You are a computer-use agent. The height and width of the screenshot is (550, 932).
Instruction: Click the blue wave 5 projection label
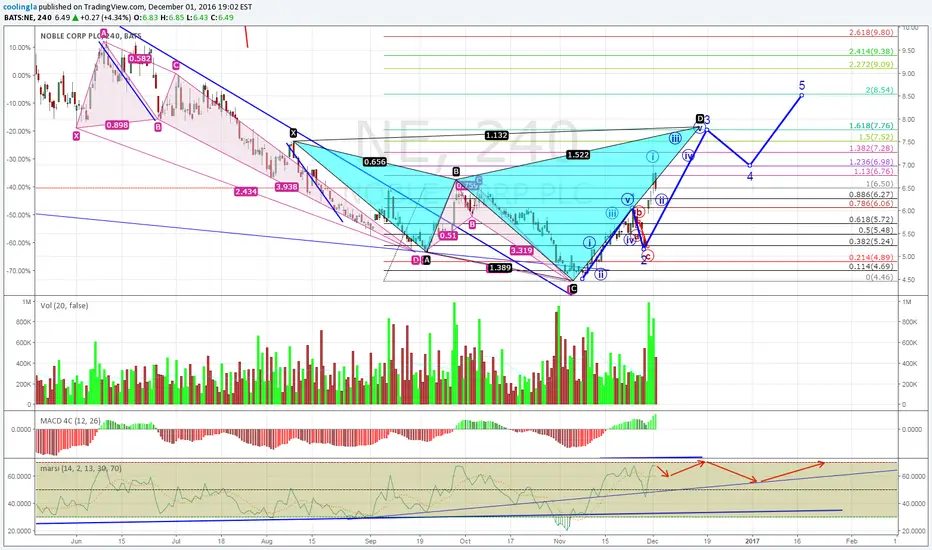pyautogui.click(x=802, y=85)
